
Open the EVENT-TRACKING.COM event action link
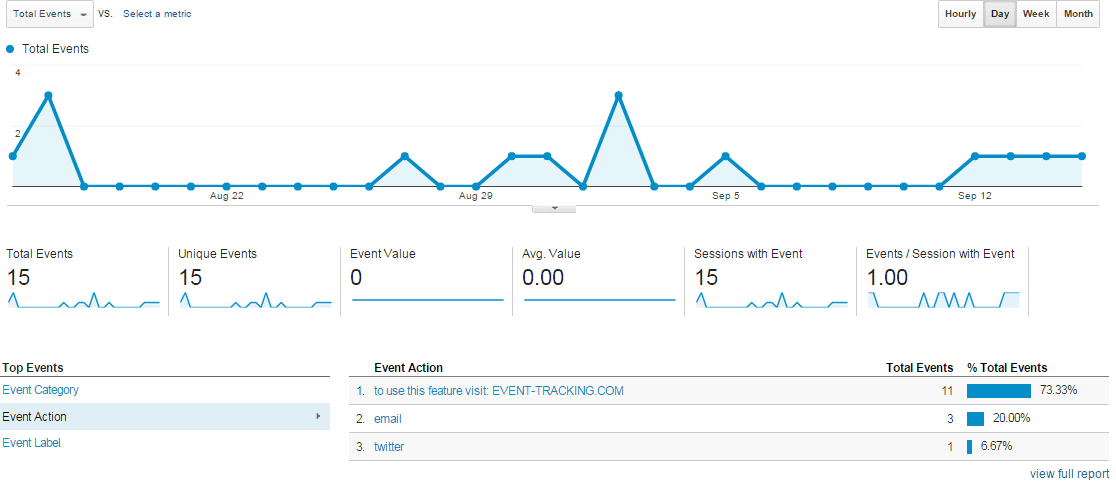point(498,391)
